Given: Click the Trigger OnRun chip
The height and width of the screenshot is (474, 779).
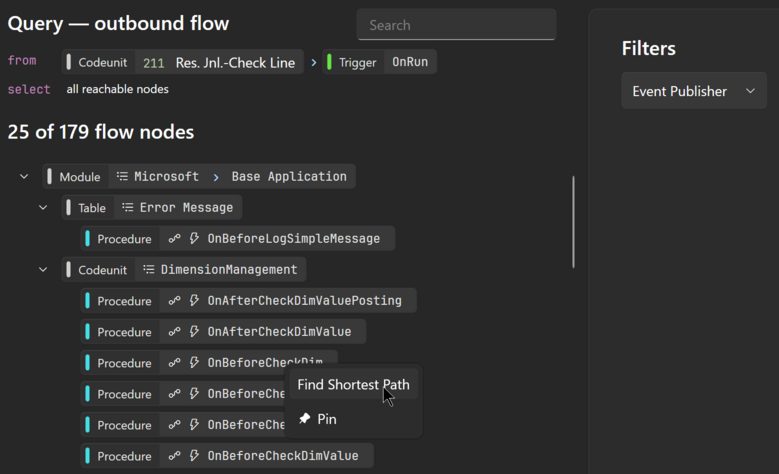Looking at the screenshot, I should 380,62.
